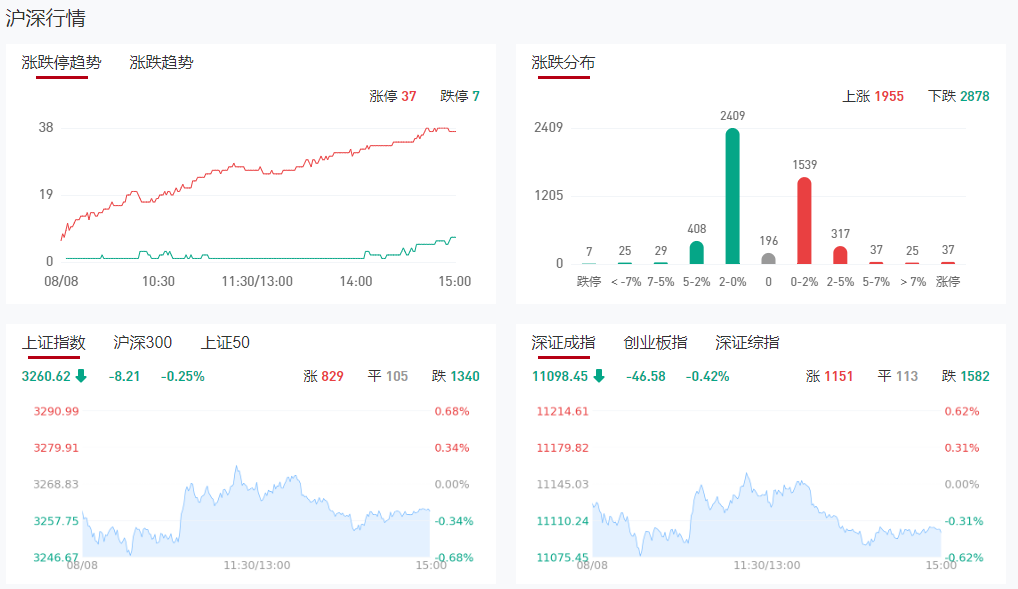Click the green down arrow beside 3260.62
1018x589 pixels.
[x=81, y=376]
